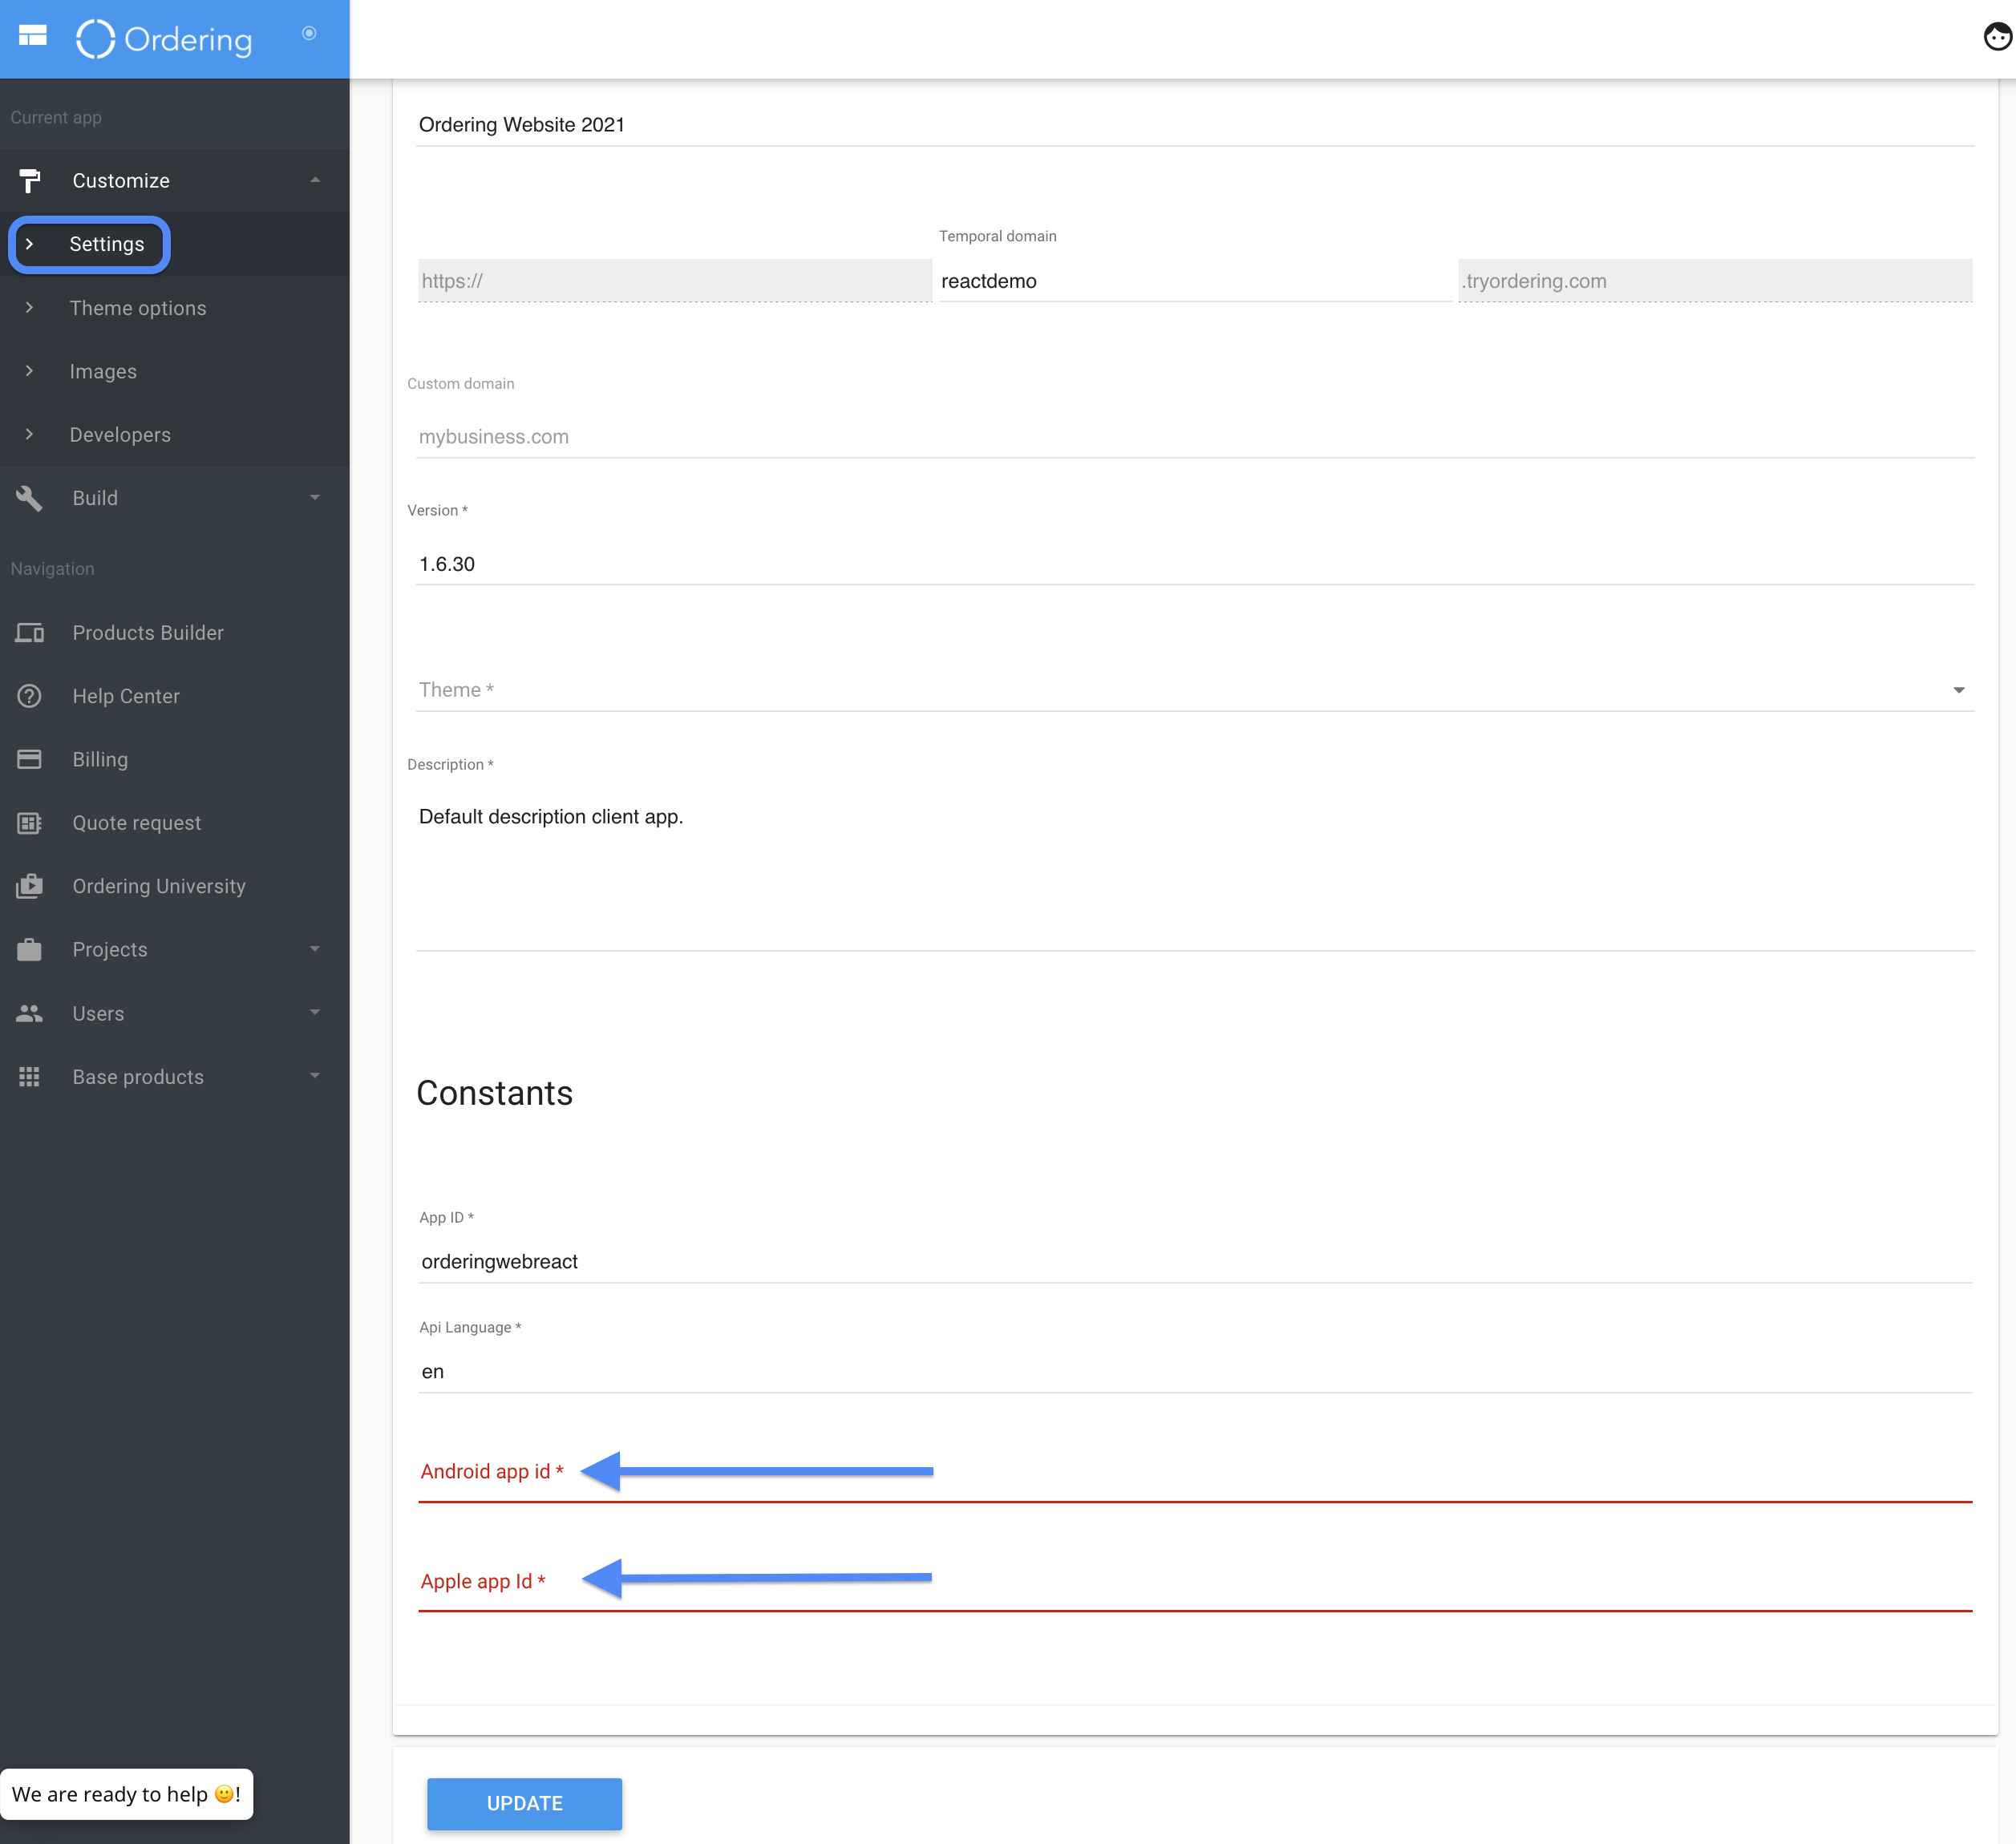Click the Billing card icon
2016x1844 pixels.
click(x=30, y=759)
